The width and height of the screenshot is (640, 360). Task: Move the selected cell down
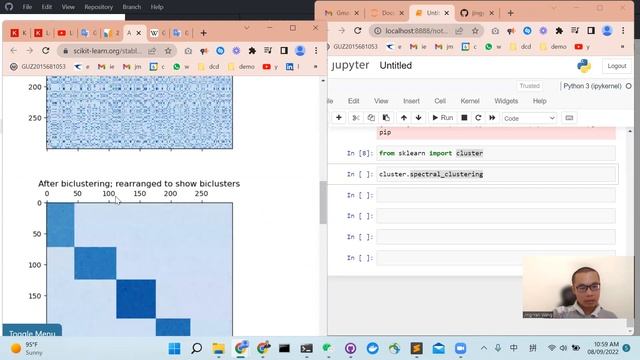point(418,118)
